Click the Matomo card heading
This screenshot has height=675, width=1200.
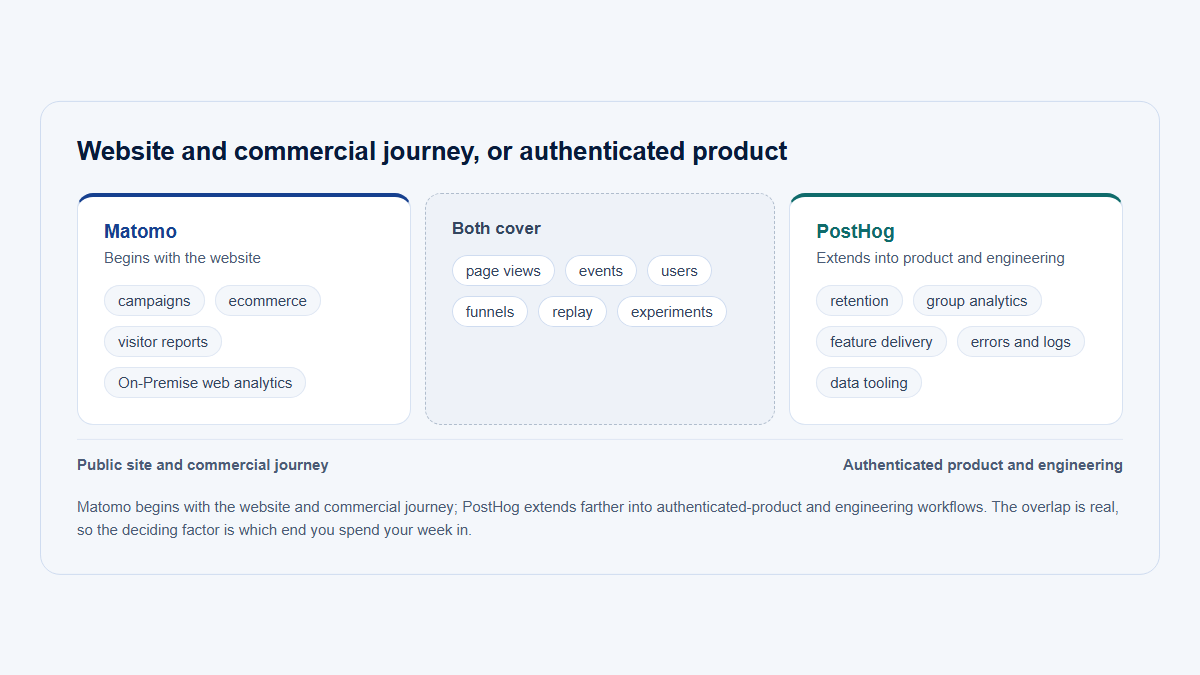tap(140, 231)
